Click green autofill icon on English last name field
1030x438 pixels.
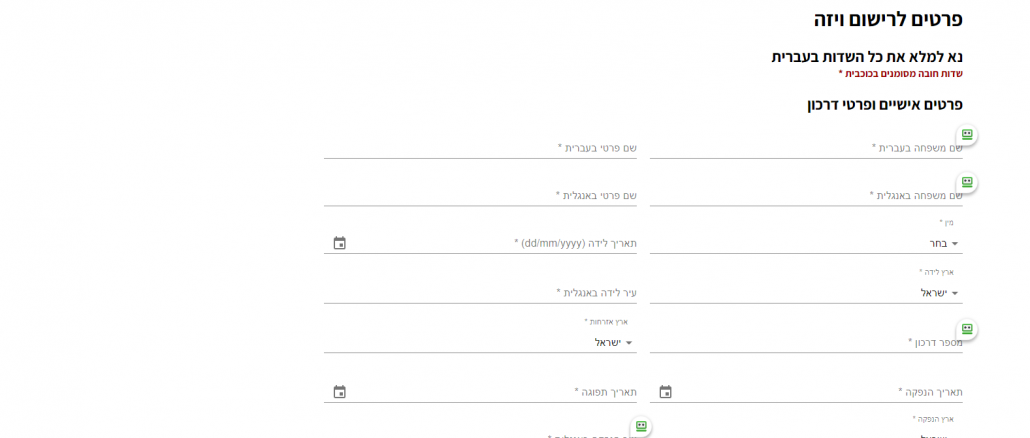(967, 182)
